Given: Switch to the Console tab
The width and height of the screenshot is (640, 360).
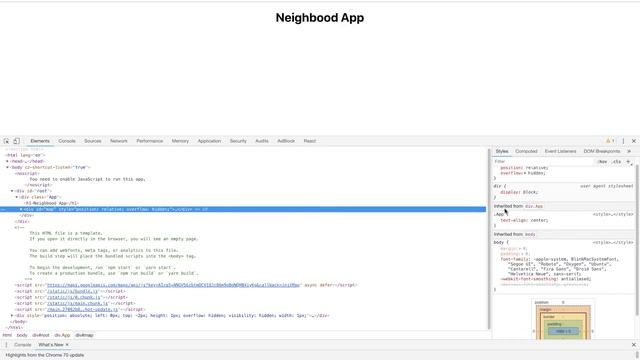Looking at the screenshot, I should [67, 141].
